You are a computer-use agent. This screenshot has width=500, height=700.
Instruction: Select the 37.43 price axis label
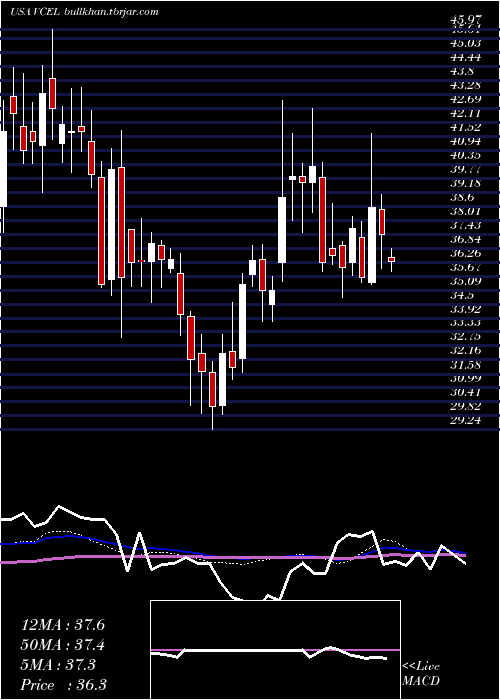(x=466, y=225)
